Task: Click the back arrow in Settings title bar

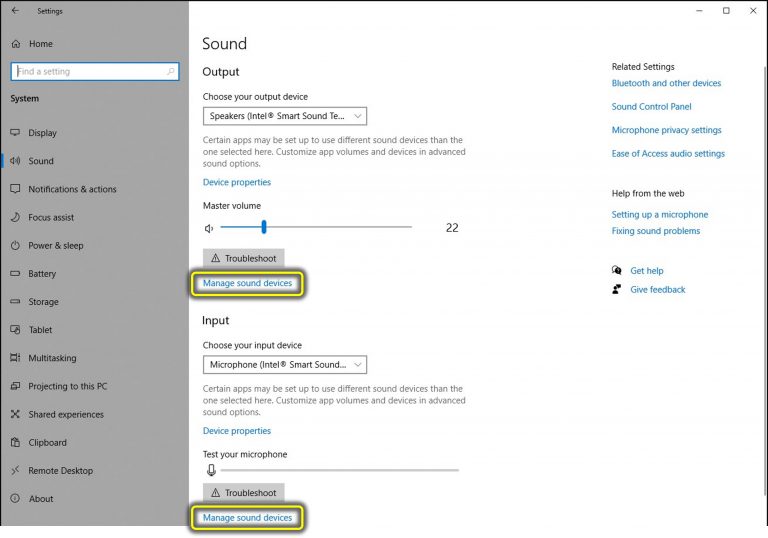Action: tap(15, 11)
